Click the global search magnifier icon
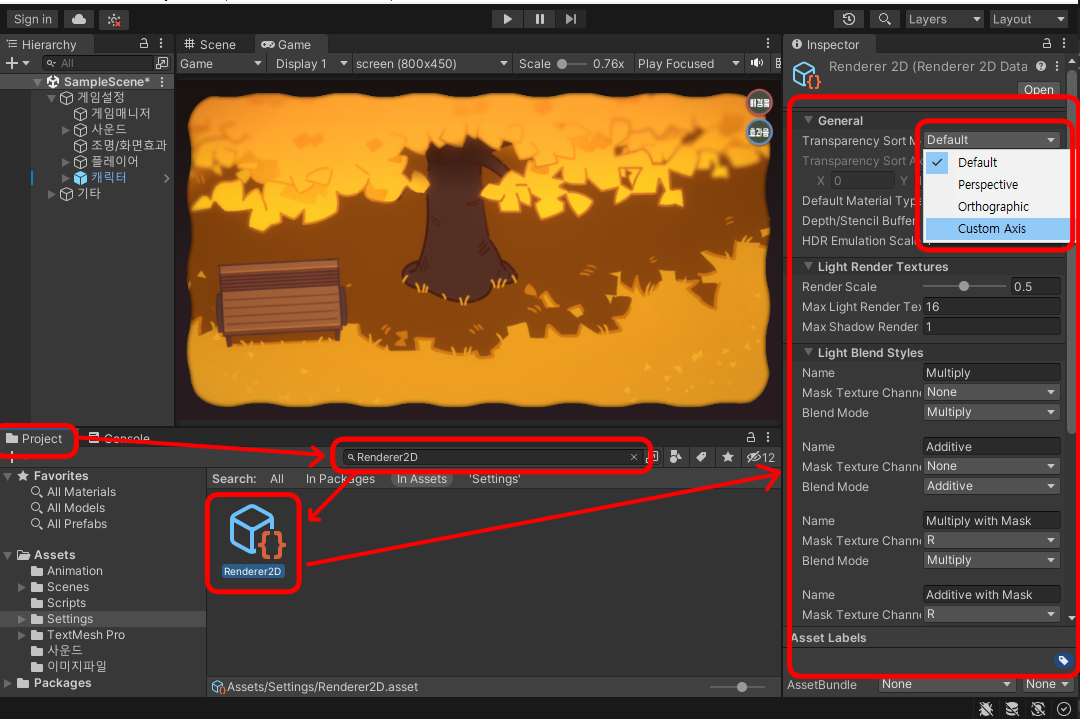The width and height of the screenshot is (1080, 719). coord(884,19)
